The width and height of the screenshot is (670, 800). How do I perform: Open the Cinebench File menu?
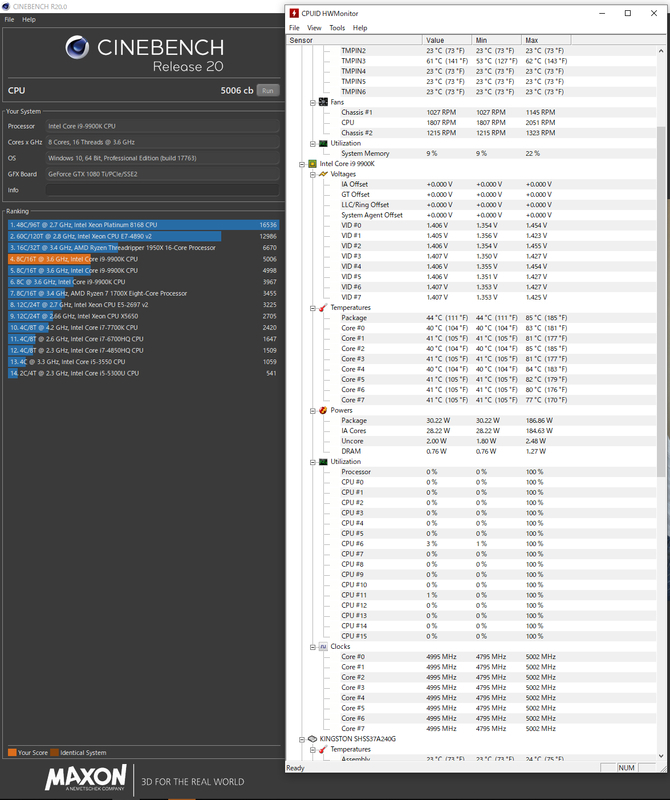pyautogui.click(x=9, y=19)
